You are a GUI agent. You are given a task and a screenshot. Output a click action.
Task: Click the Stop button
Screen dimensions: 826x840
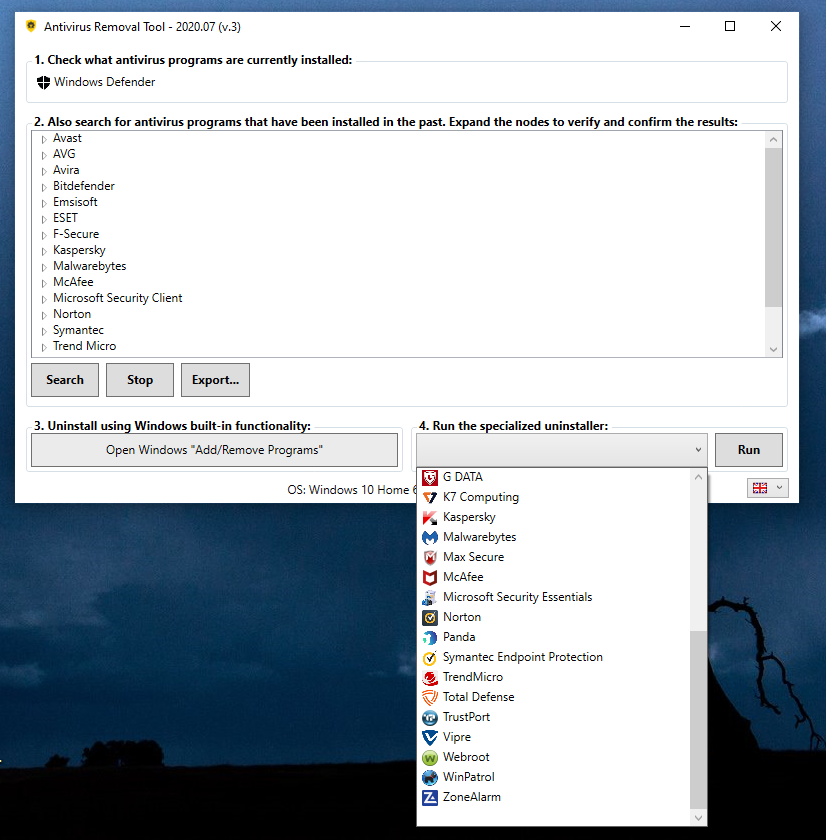click(140, 380)
